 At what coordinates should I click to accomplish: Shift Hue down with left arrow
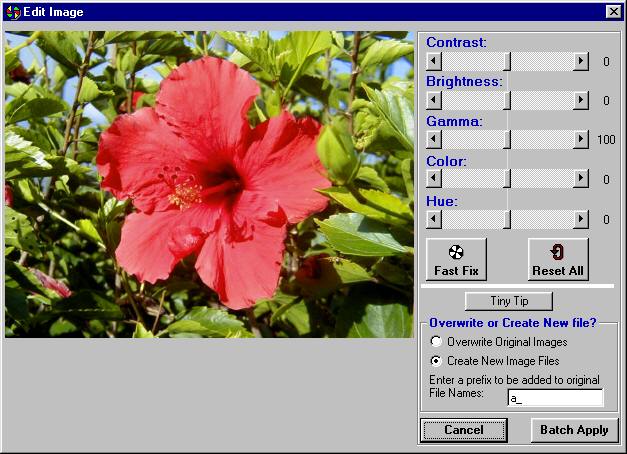coord(434,219)
